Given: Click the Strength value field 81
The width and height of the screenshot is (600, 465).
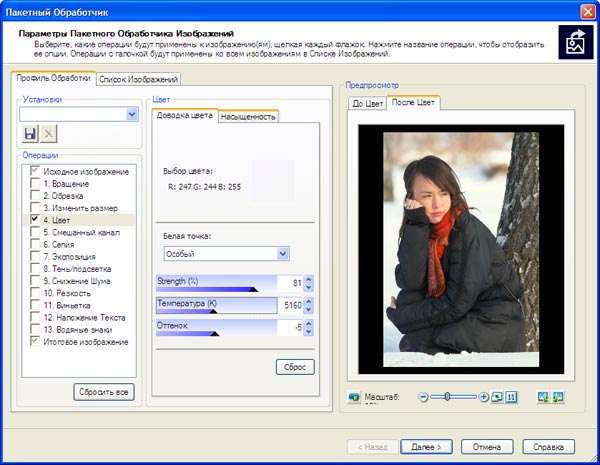Looking at the screenshot, I should 291,283.
